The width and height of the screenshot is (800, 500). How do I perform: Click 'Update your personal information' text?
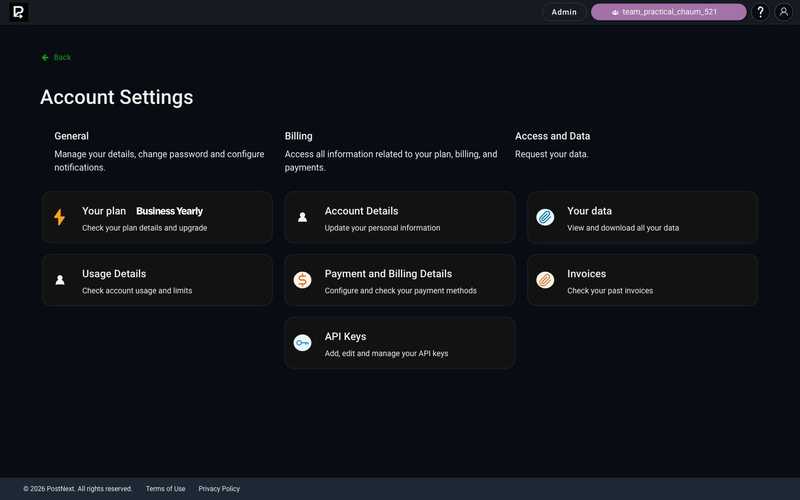pos(382,228)
